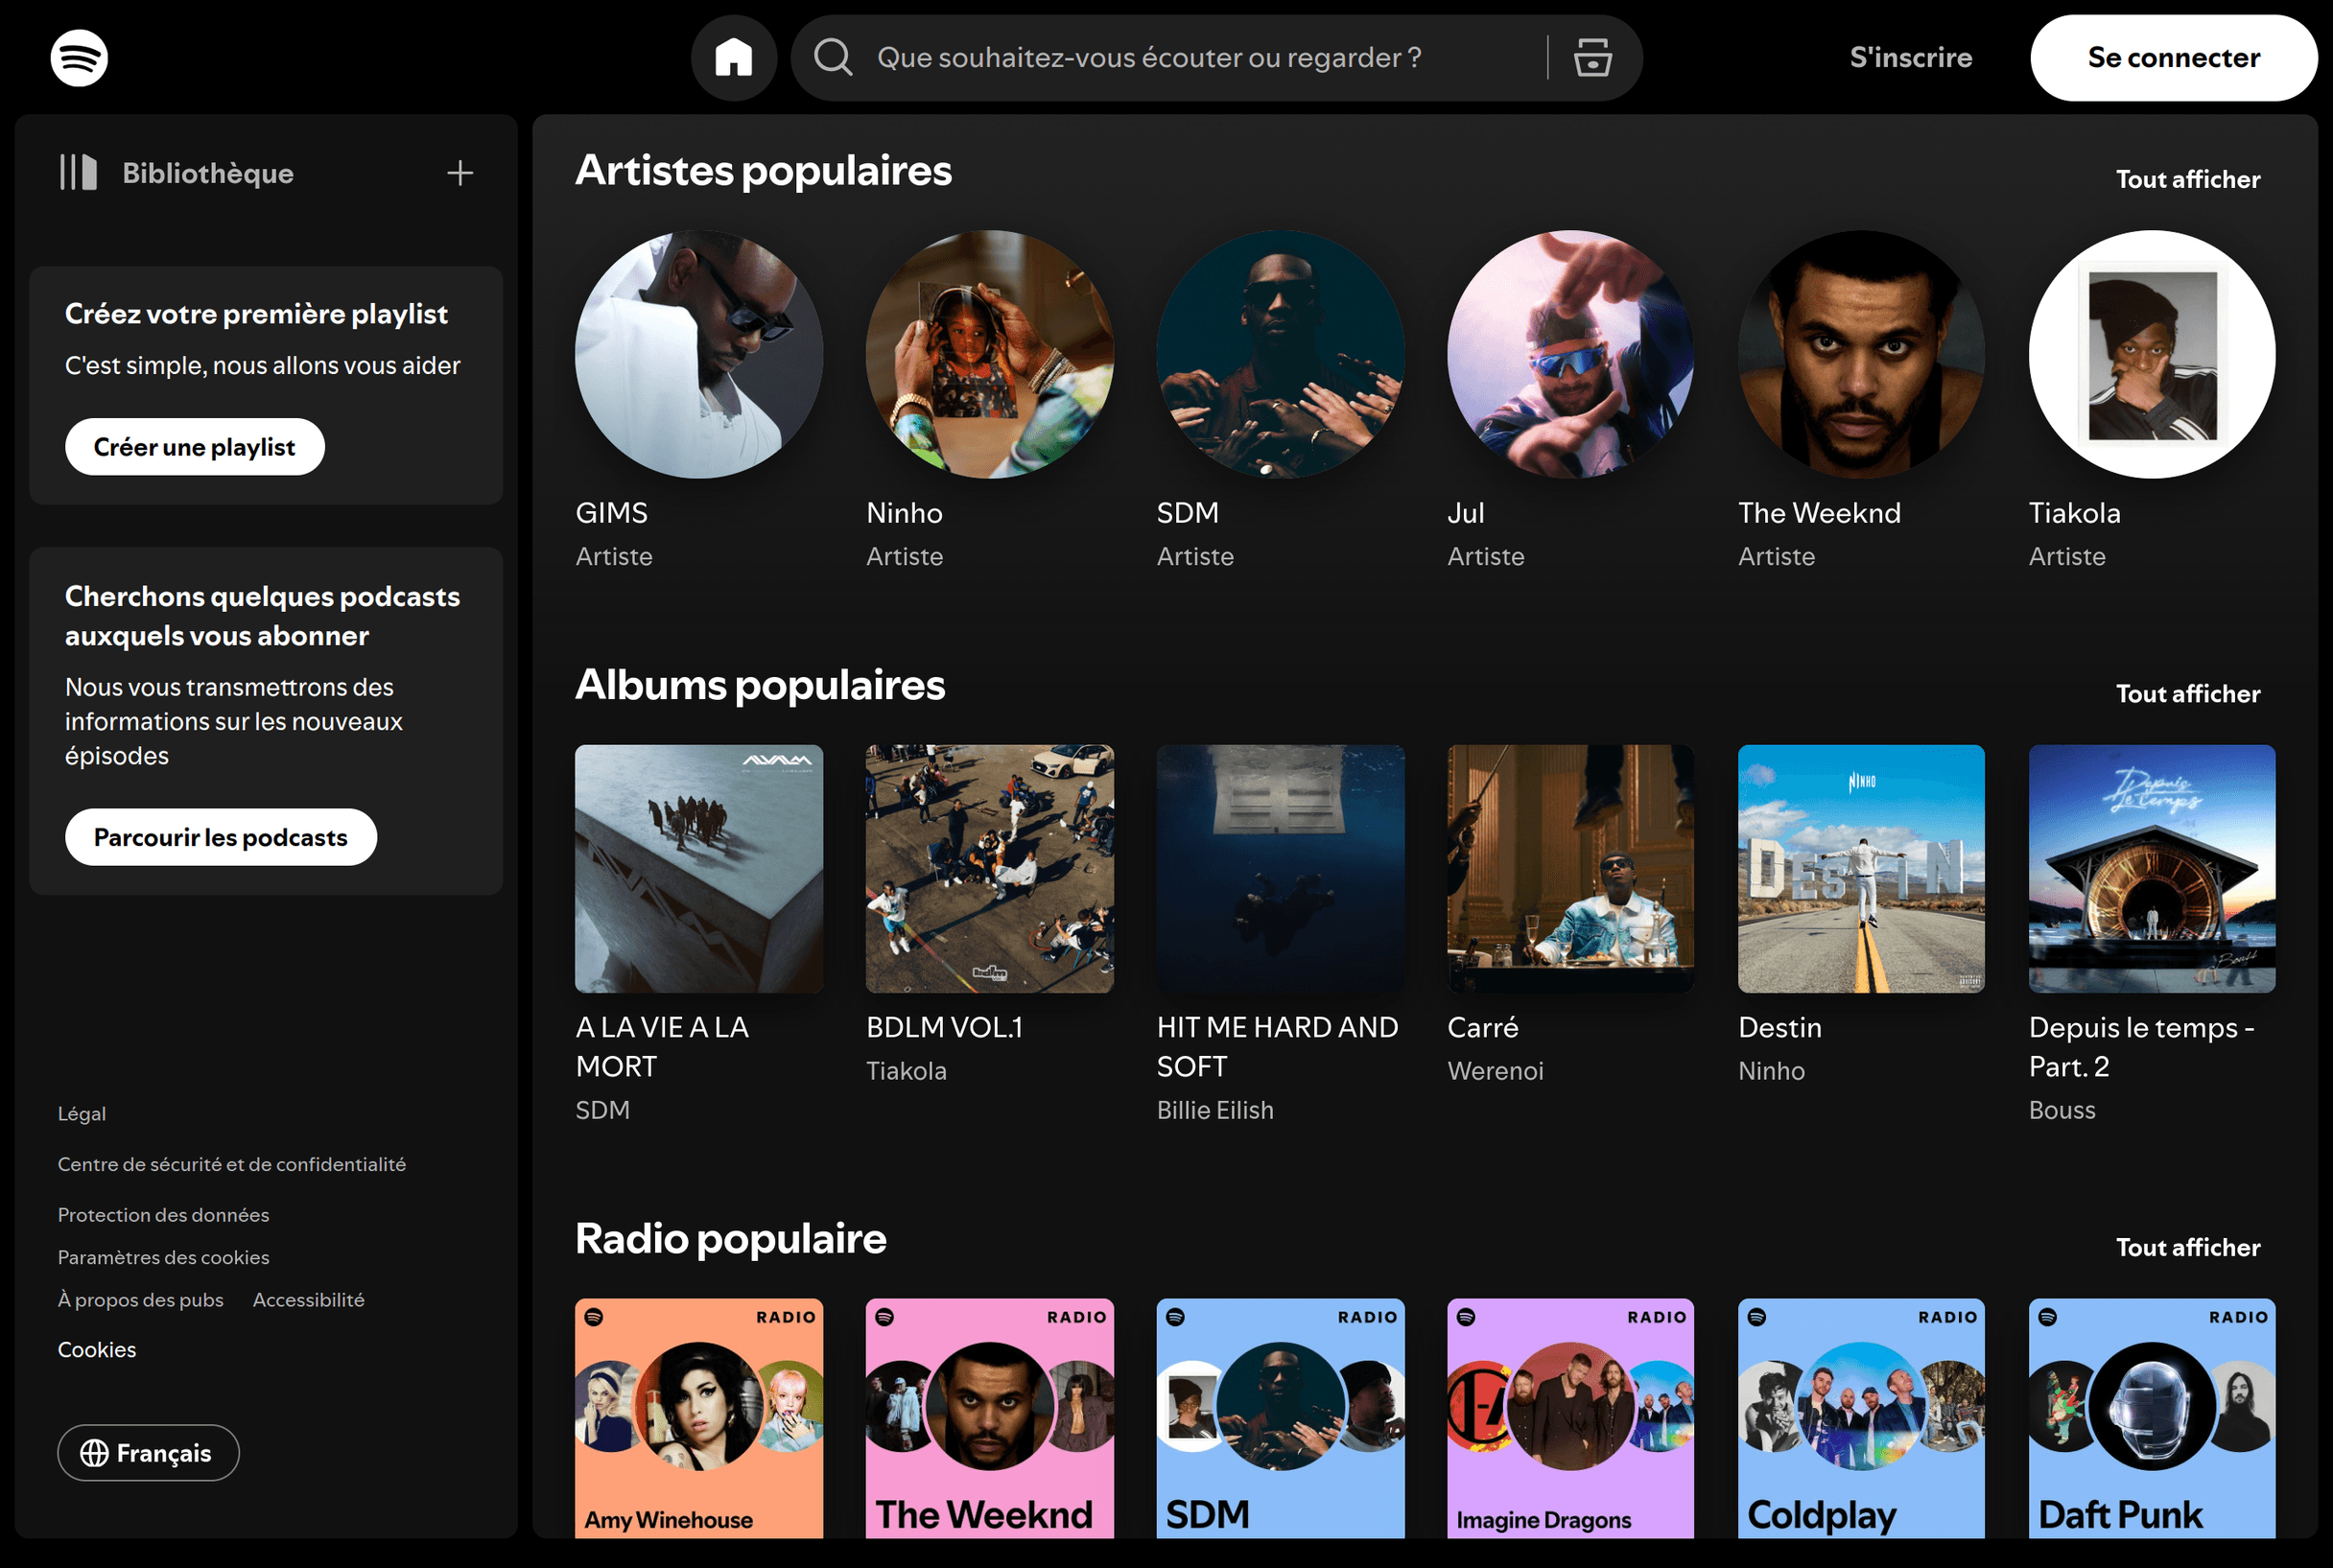
Task: Open the Paramètres des cookies page
Action: (x=163, y=1257)
